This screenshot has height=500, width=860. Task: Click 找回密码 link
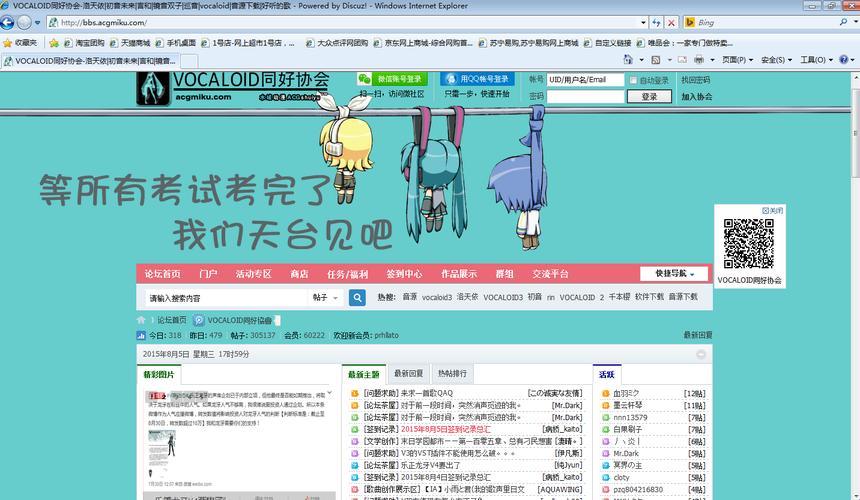tap(695, 80)
